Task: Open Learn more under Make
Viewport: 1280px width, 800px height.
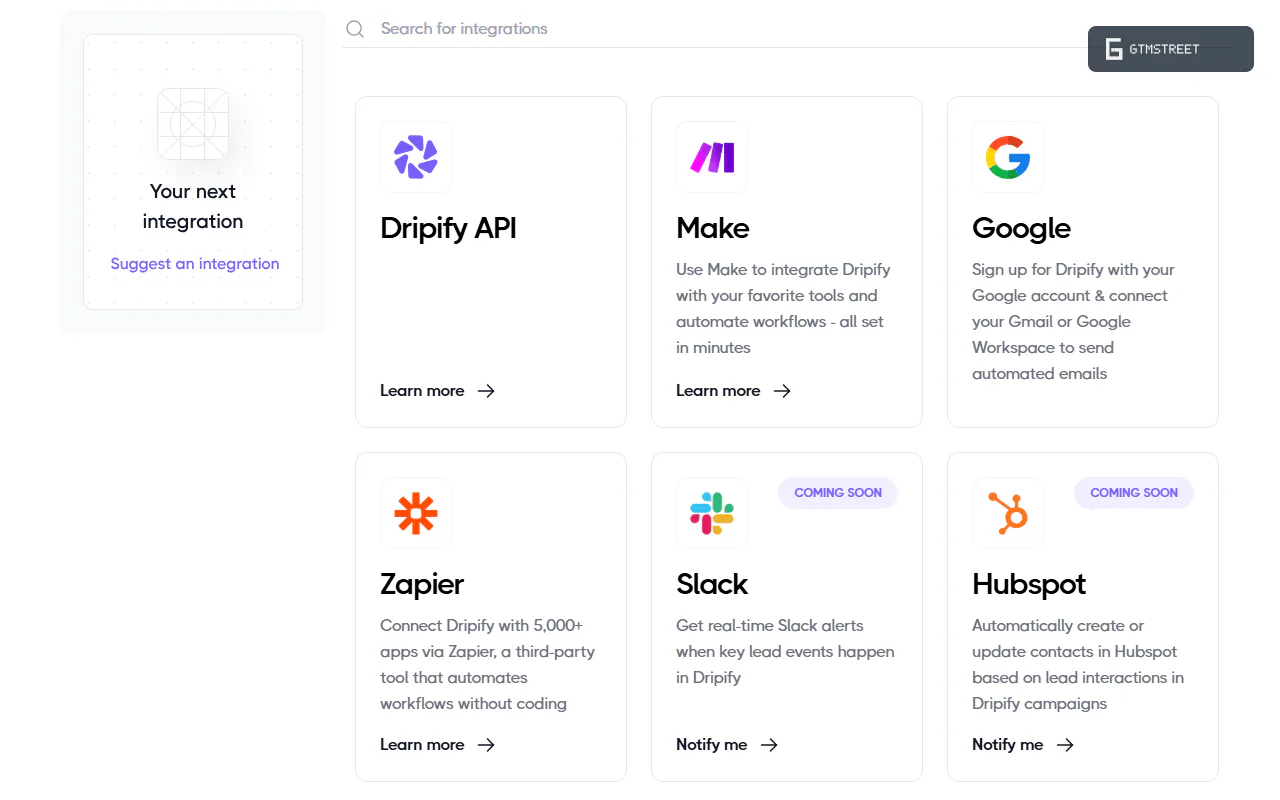Action: click(718, 391)
